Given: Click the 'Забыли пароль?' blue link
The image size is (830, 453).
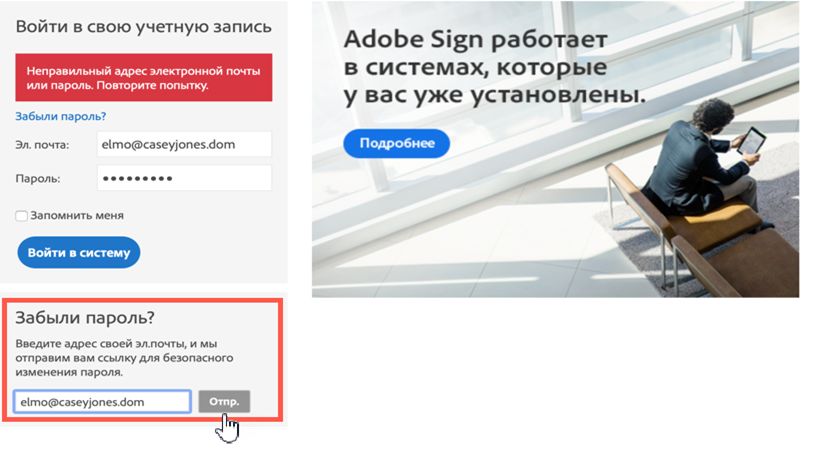Looking at the screenshot, I should 60,116.
